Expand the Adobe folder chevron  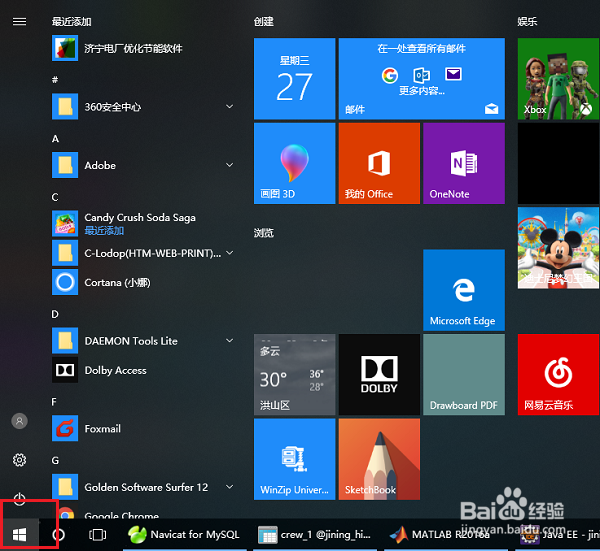[230, 165]
